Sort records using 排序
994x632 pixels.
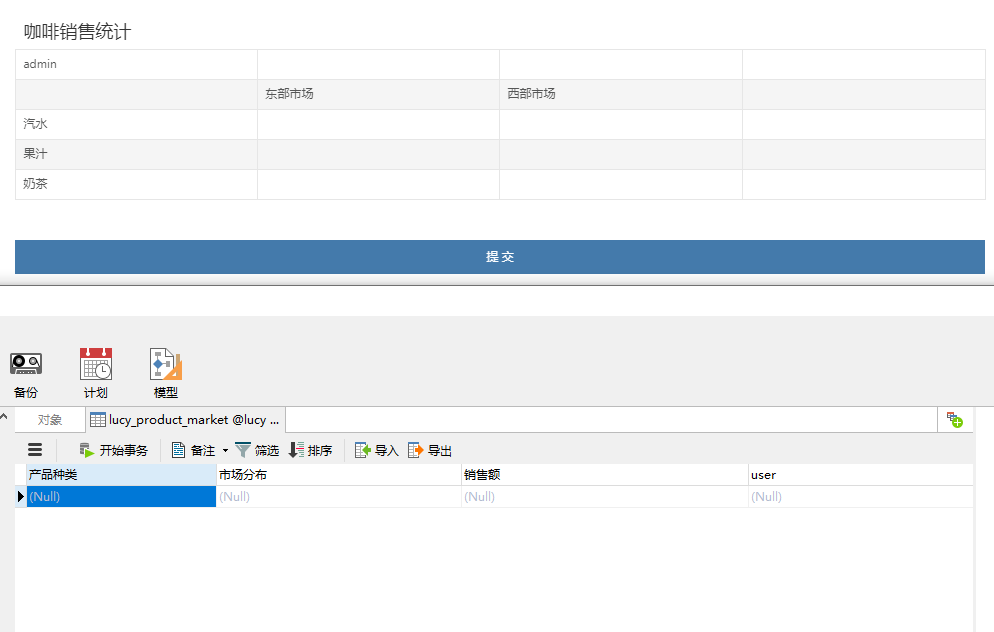point(310,451)
